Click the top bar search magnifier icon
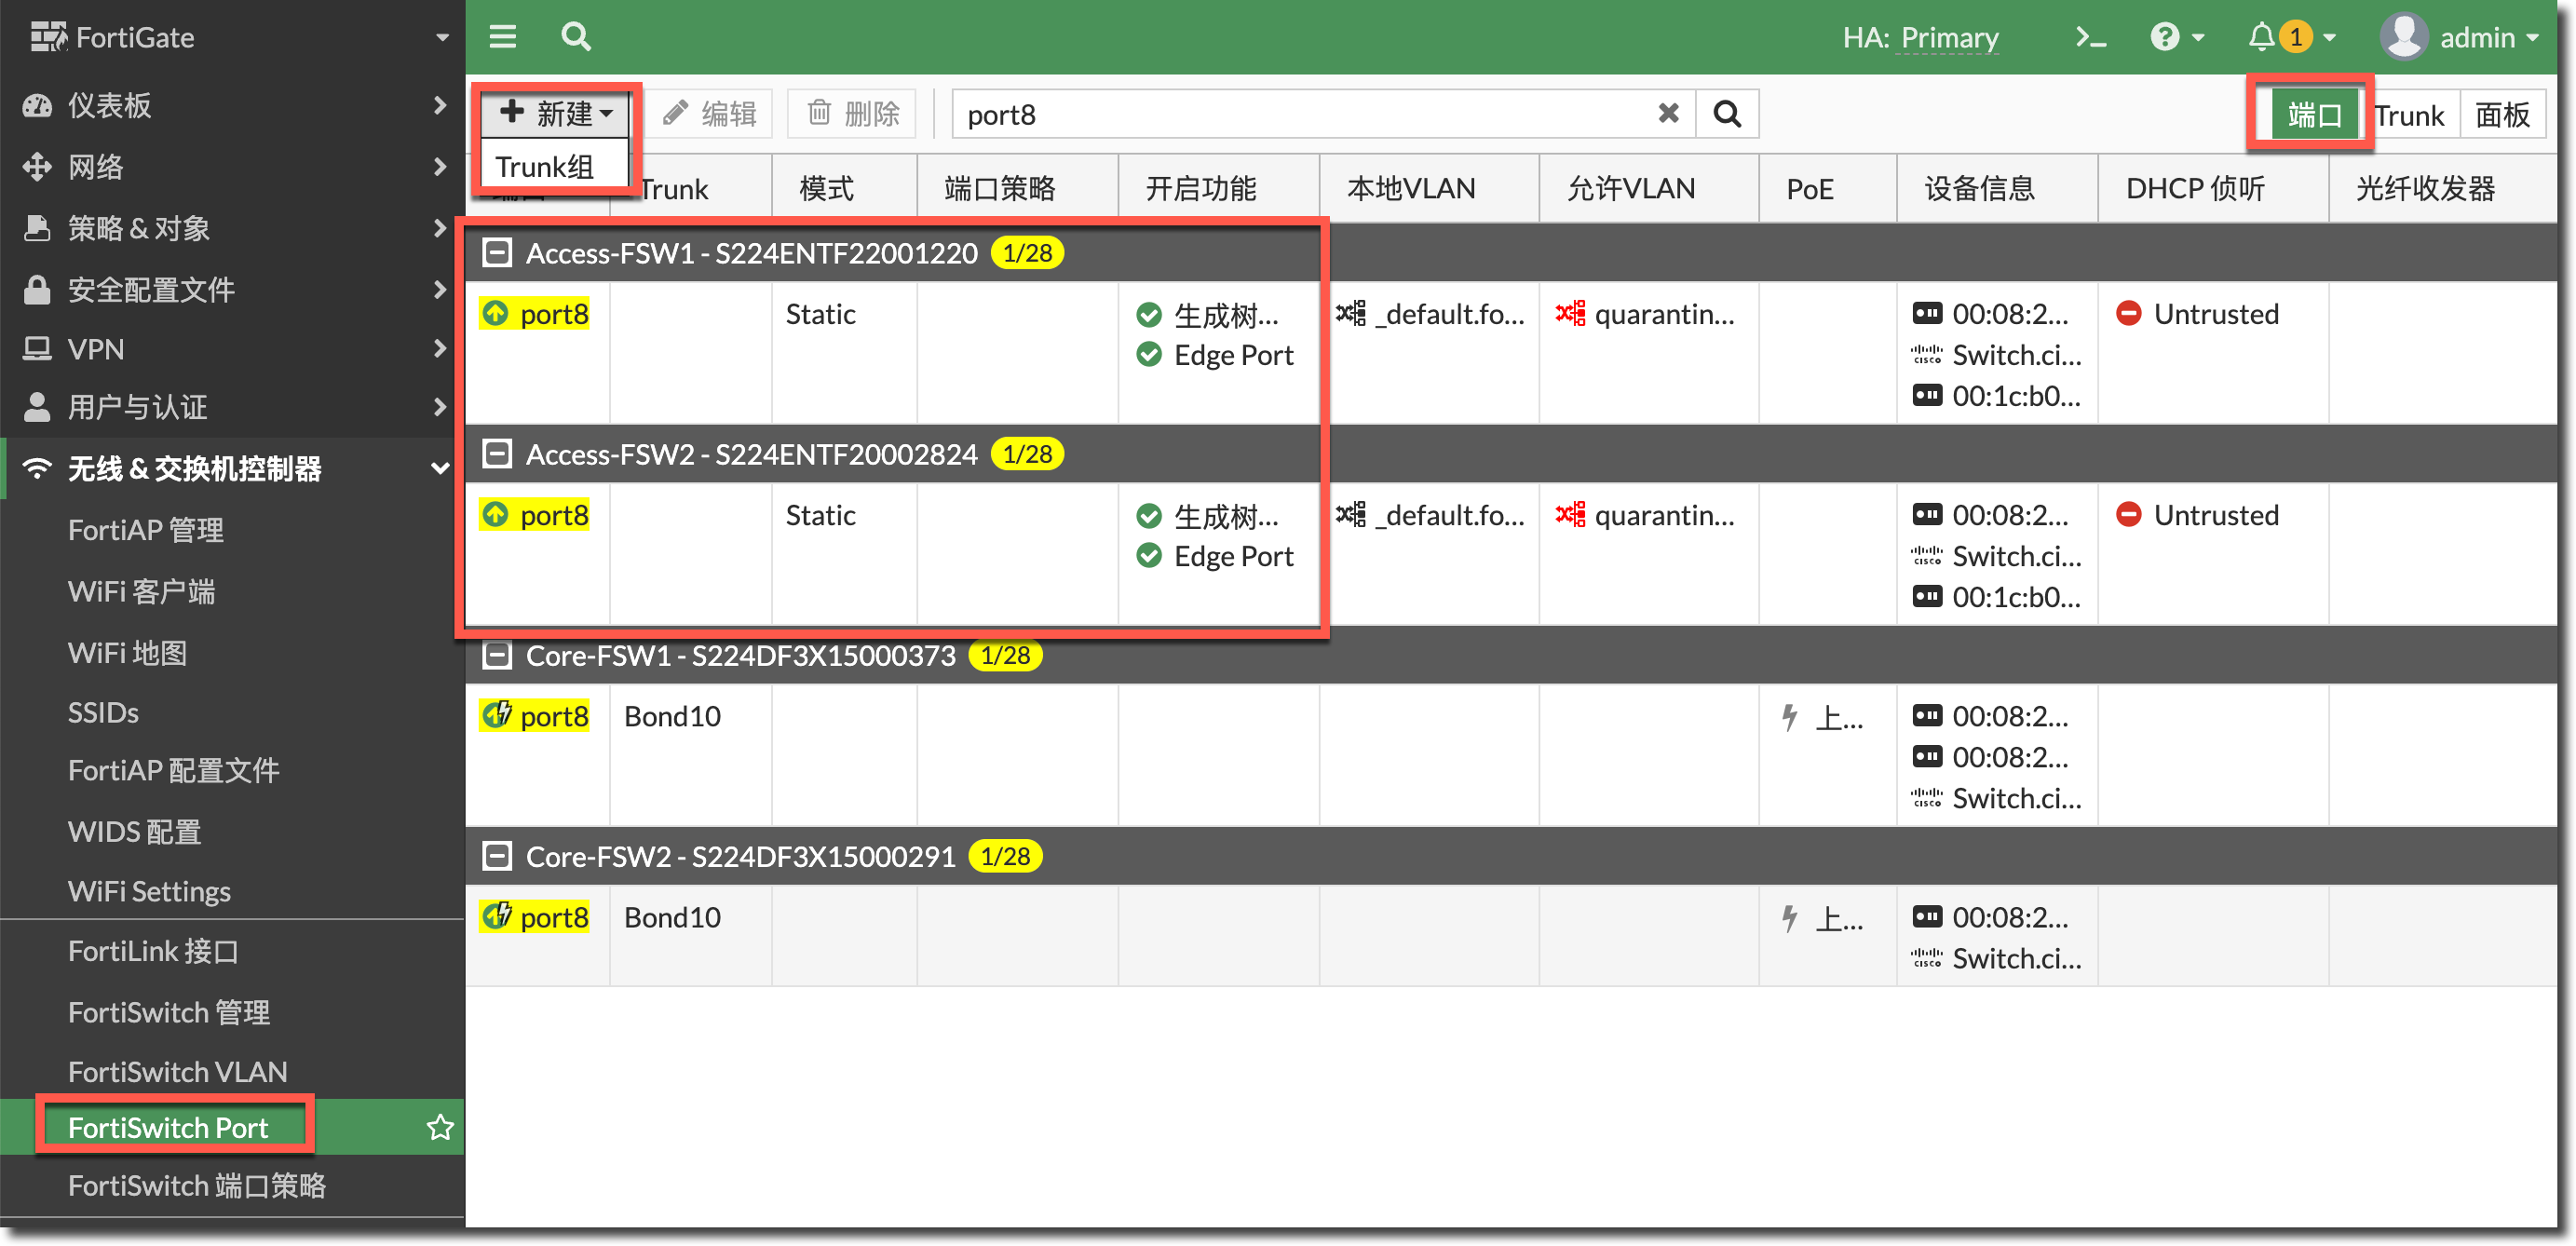 576,37
